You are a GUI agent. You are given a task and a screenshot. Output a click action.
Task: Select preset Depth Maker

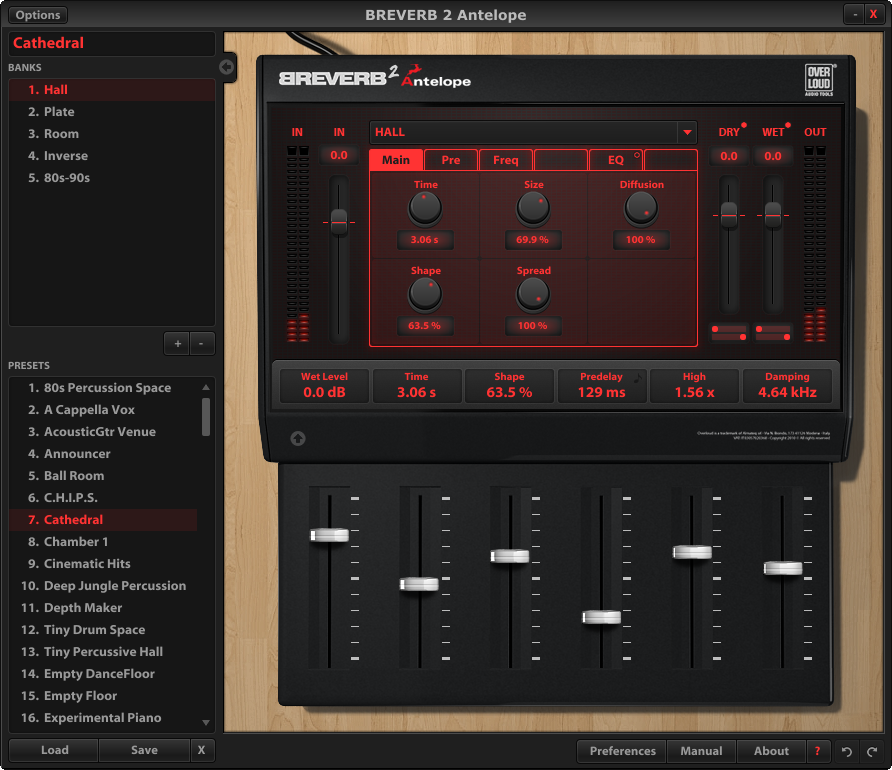coord(103,608)
